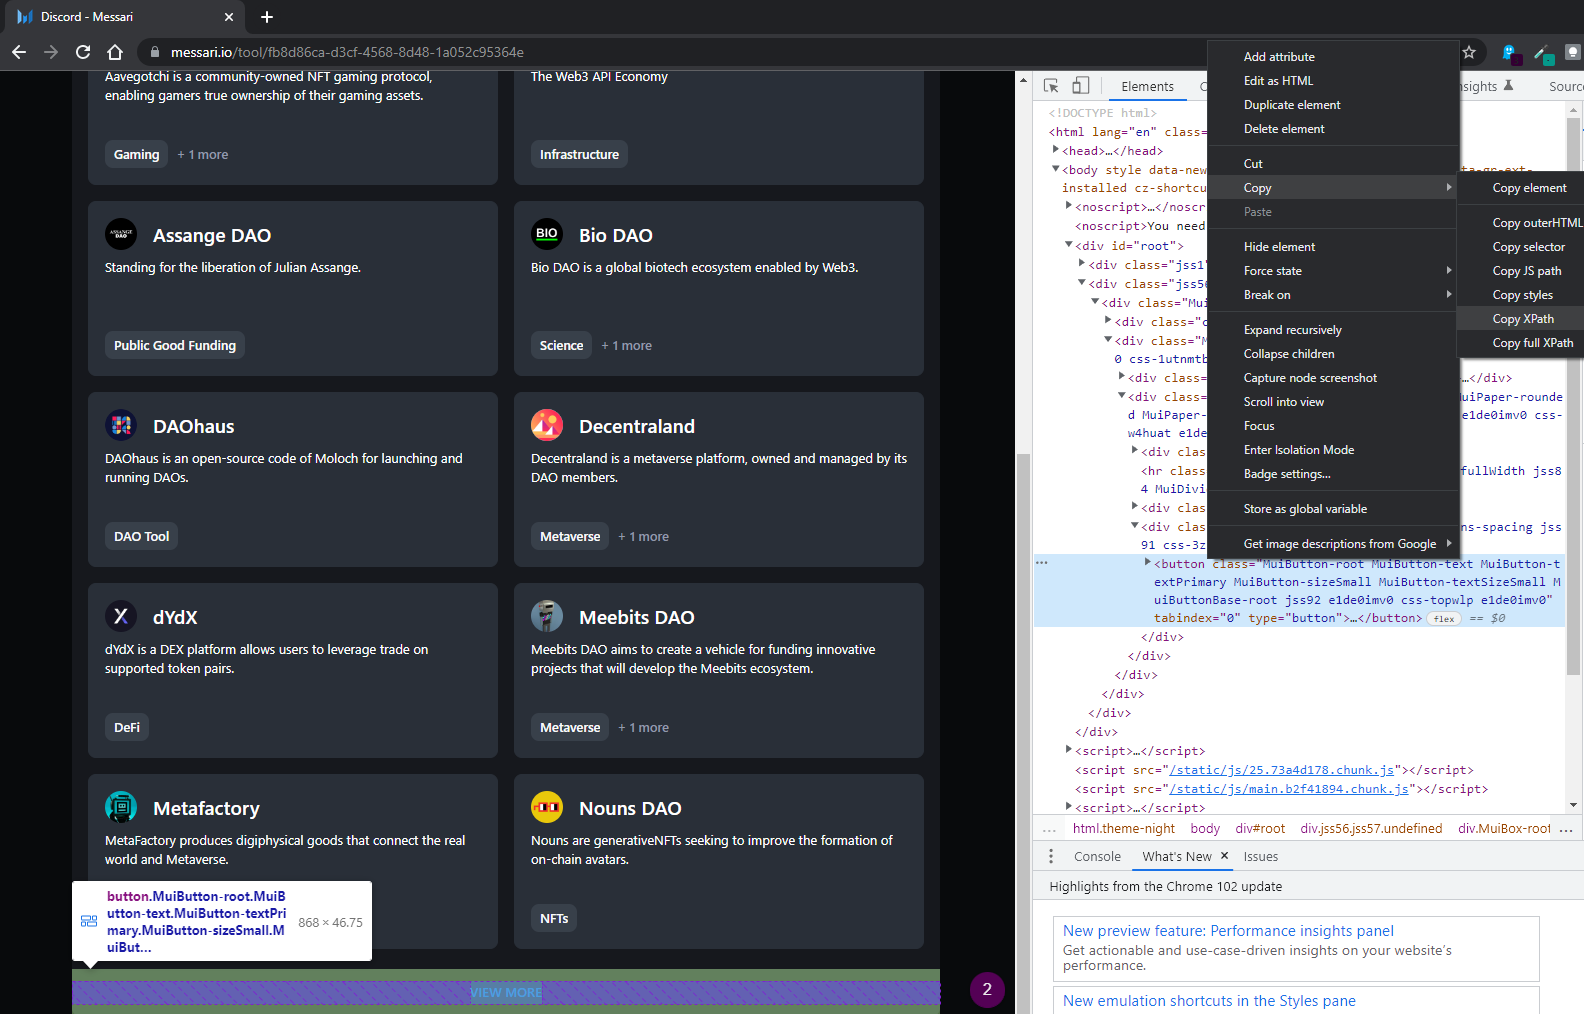
Task: Close the What's New drawer tab
Action: pyautogui.click(x=1224, y=856)
